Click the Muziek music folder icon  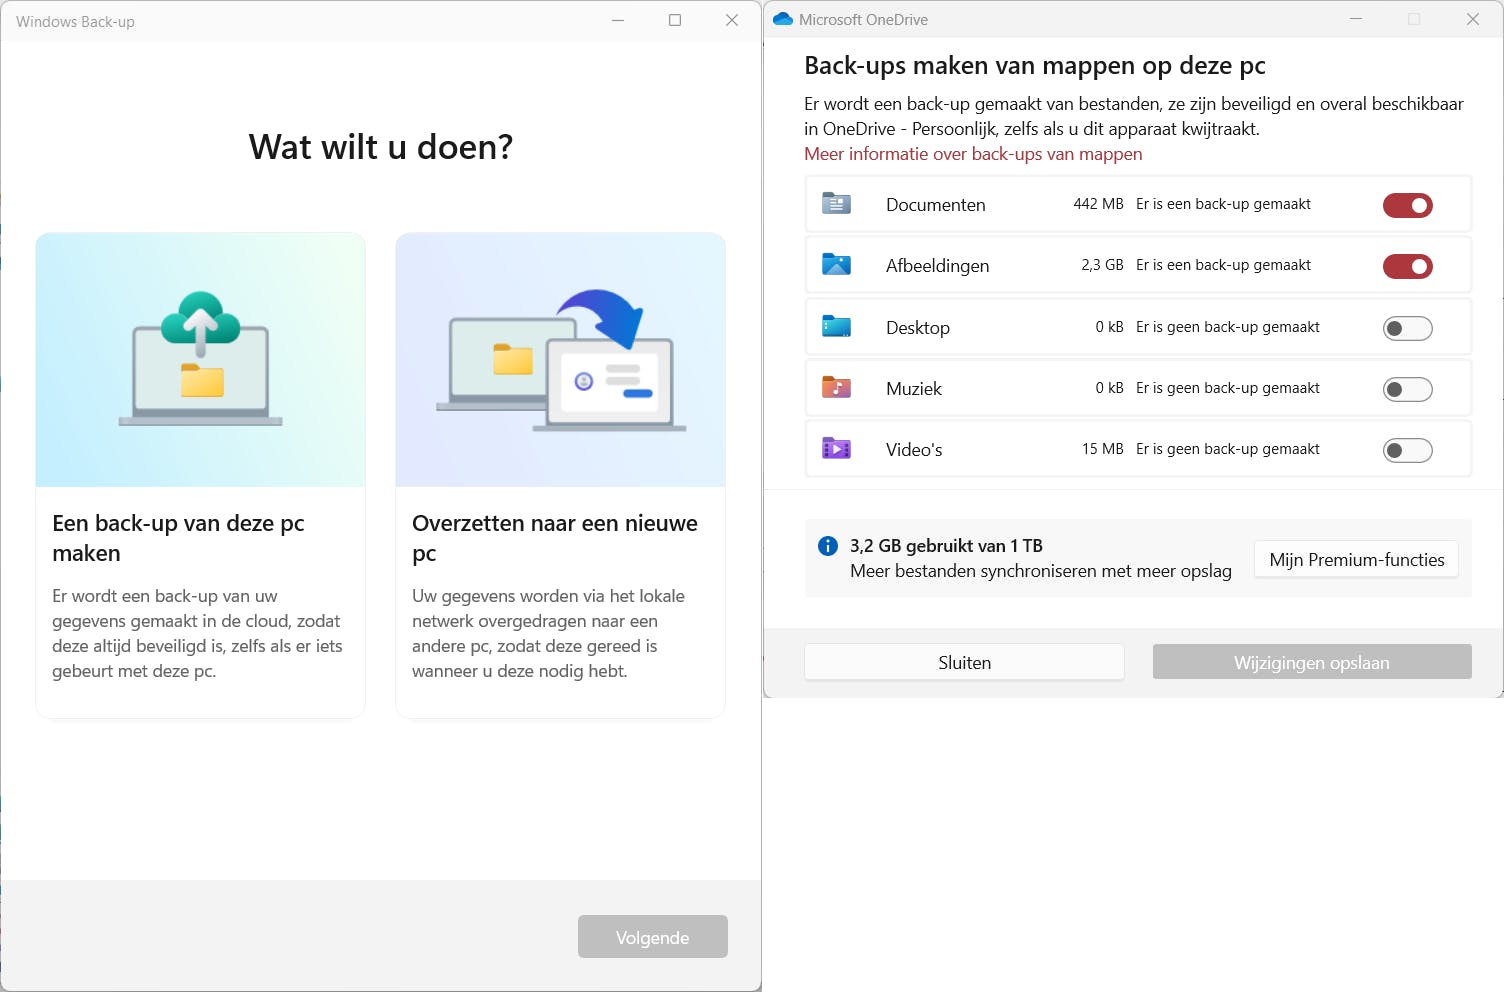click(x=836, y=388)
